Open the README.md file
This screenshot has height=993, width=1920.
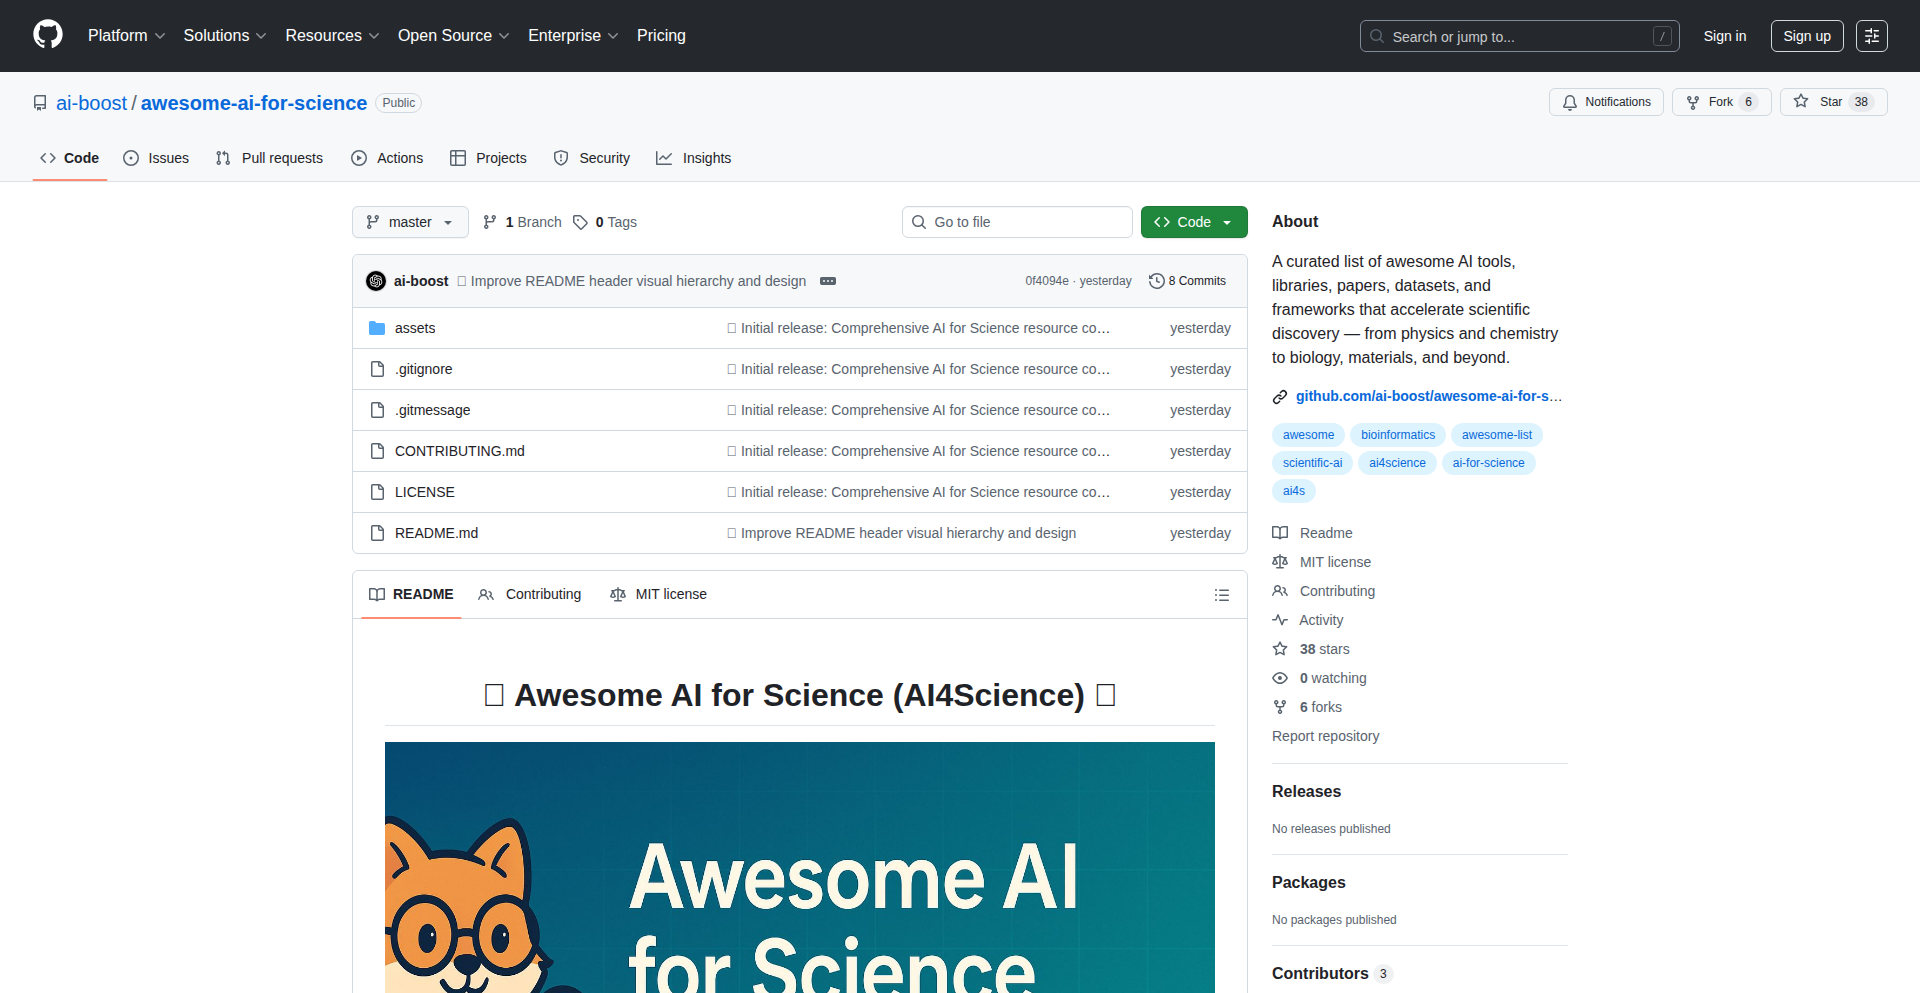point(436,533)
